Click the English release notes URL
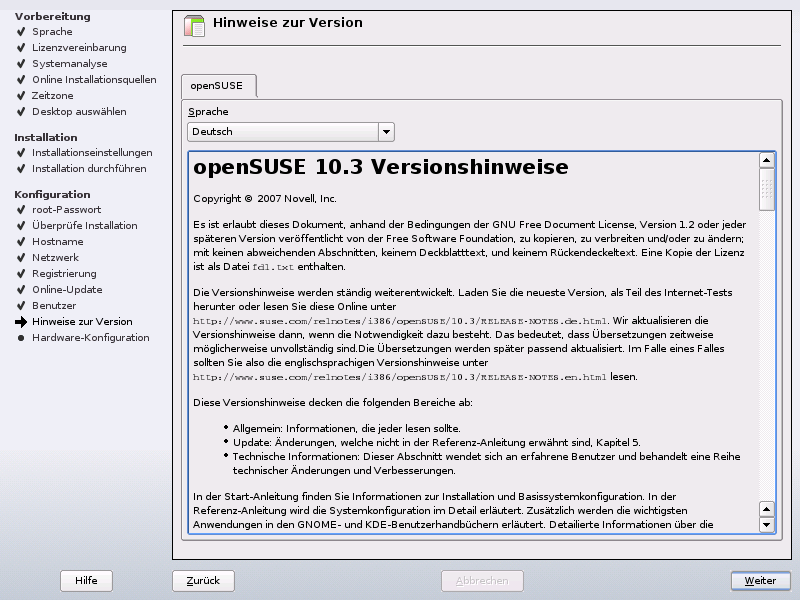 pos(400,378)
